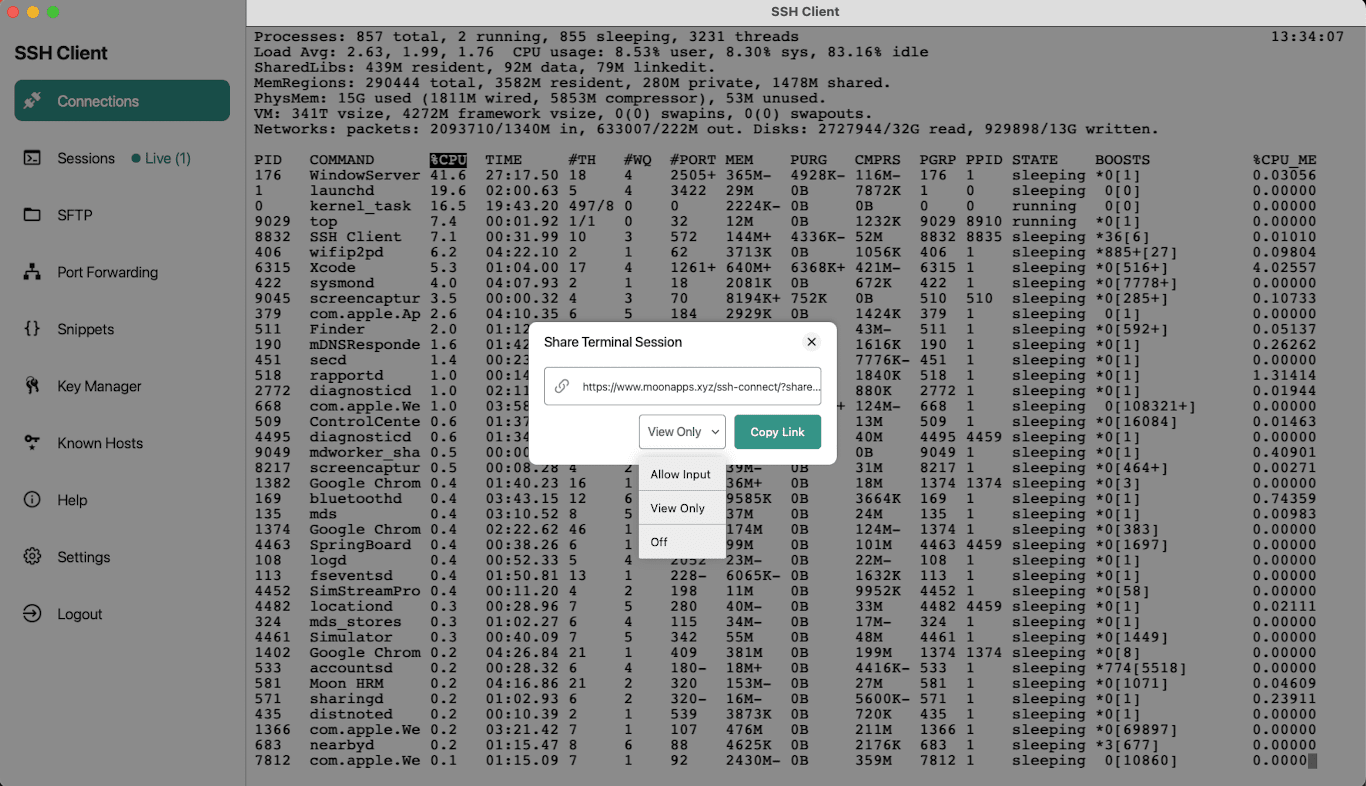Click the PID column header
This screenshot has height=786, width=1366.
click(267, 160)
